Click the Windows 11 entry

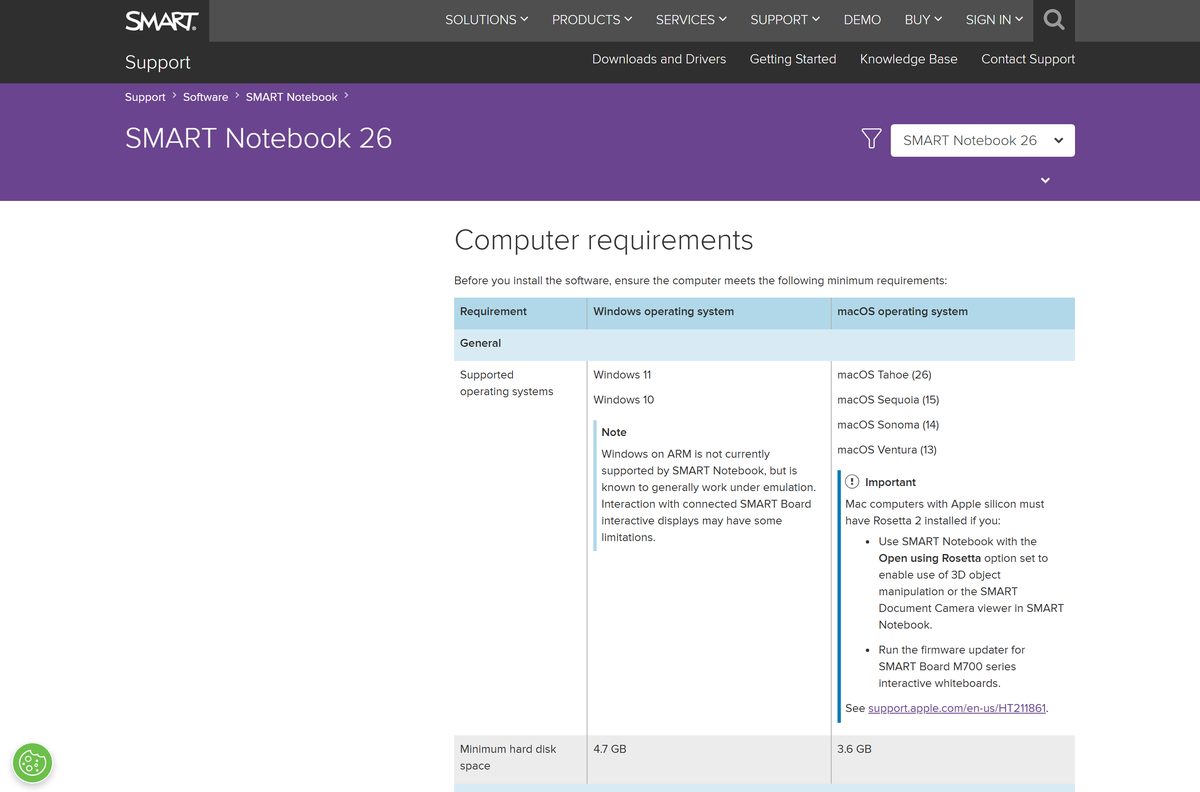pos(622,375)
